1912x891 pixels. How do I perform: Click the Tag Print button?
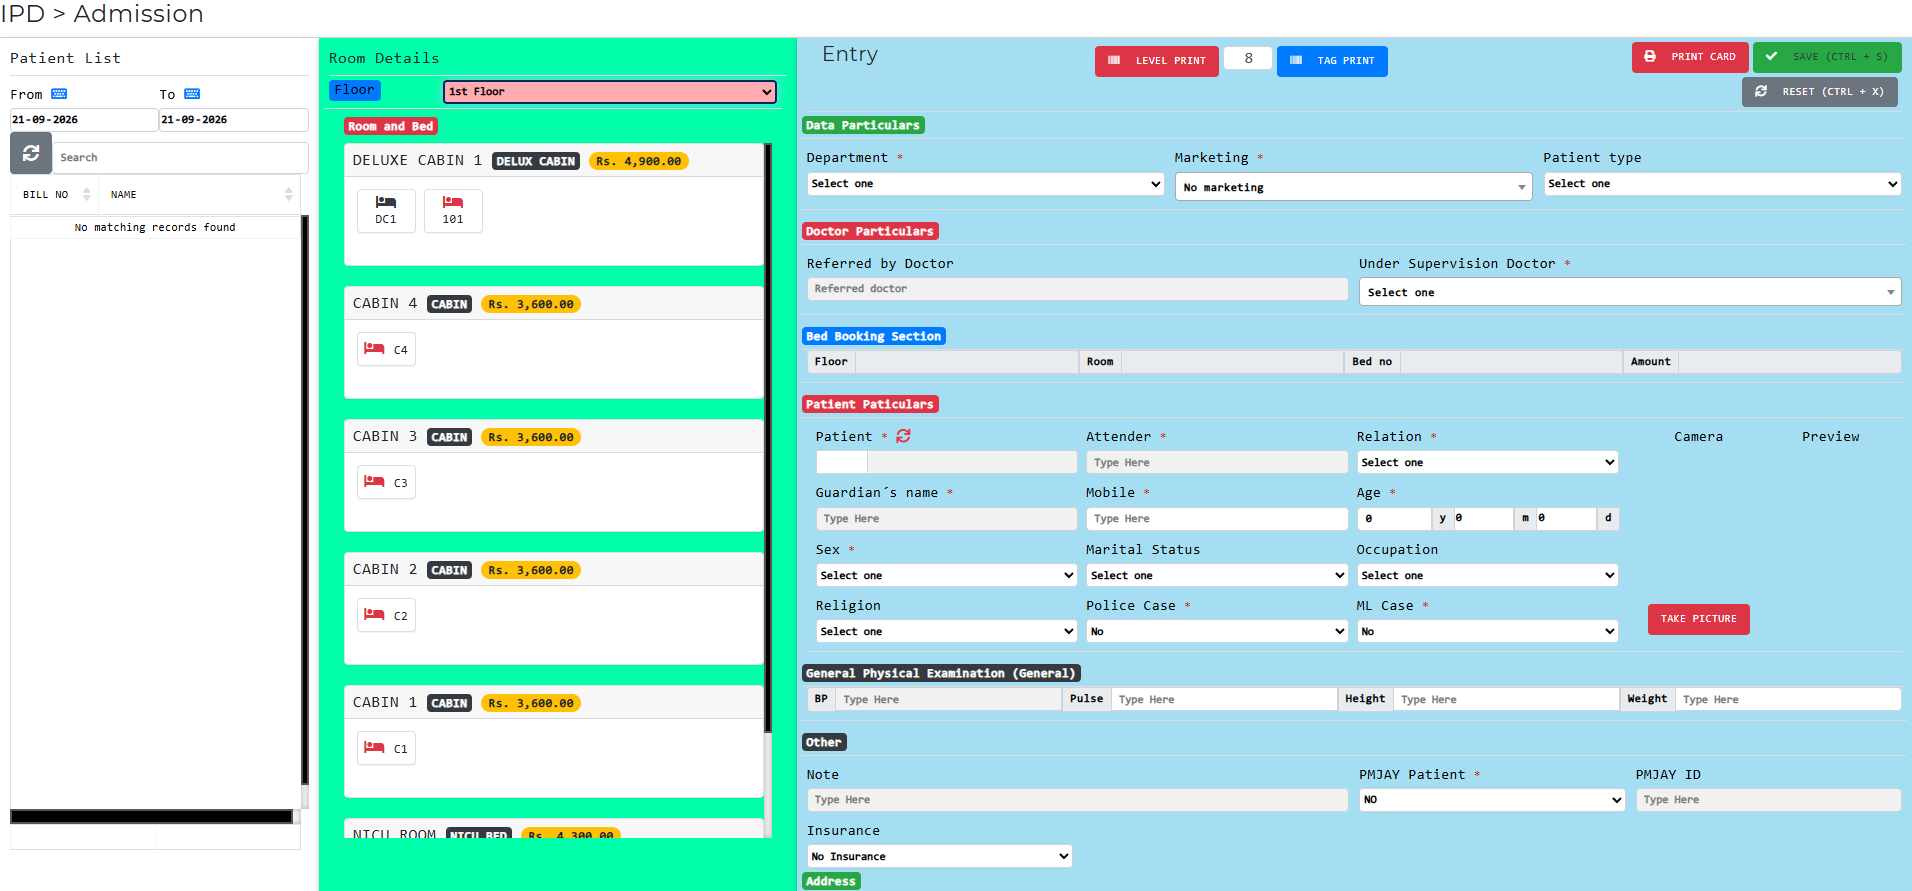[1332, 61]
